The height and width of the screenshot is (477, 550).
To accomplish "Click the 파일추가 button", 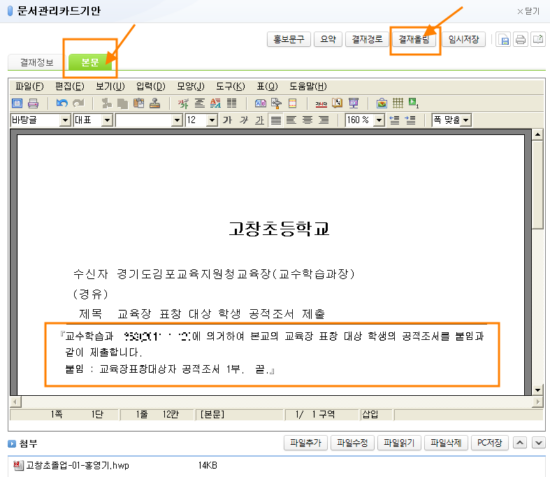I will [x=306, y=443].
